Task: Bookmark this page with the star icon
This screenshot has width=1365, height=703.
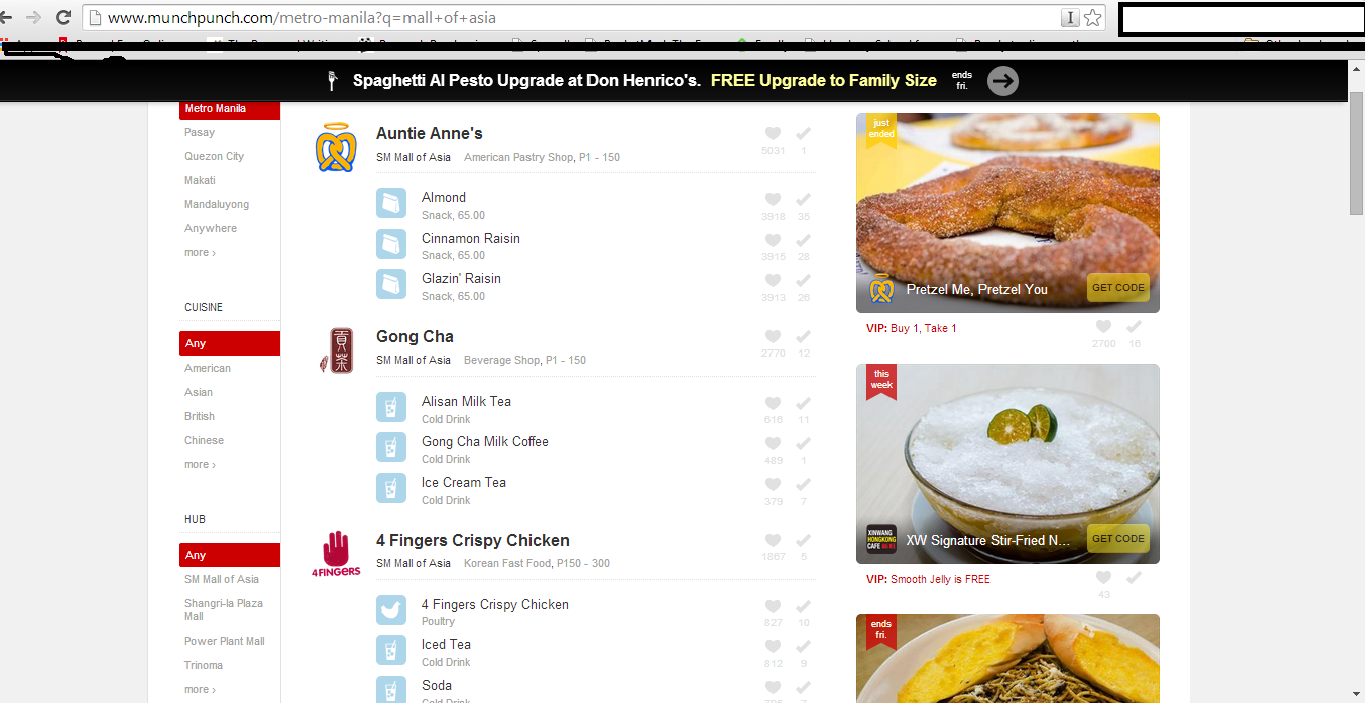Action: (1093, 17)
